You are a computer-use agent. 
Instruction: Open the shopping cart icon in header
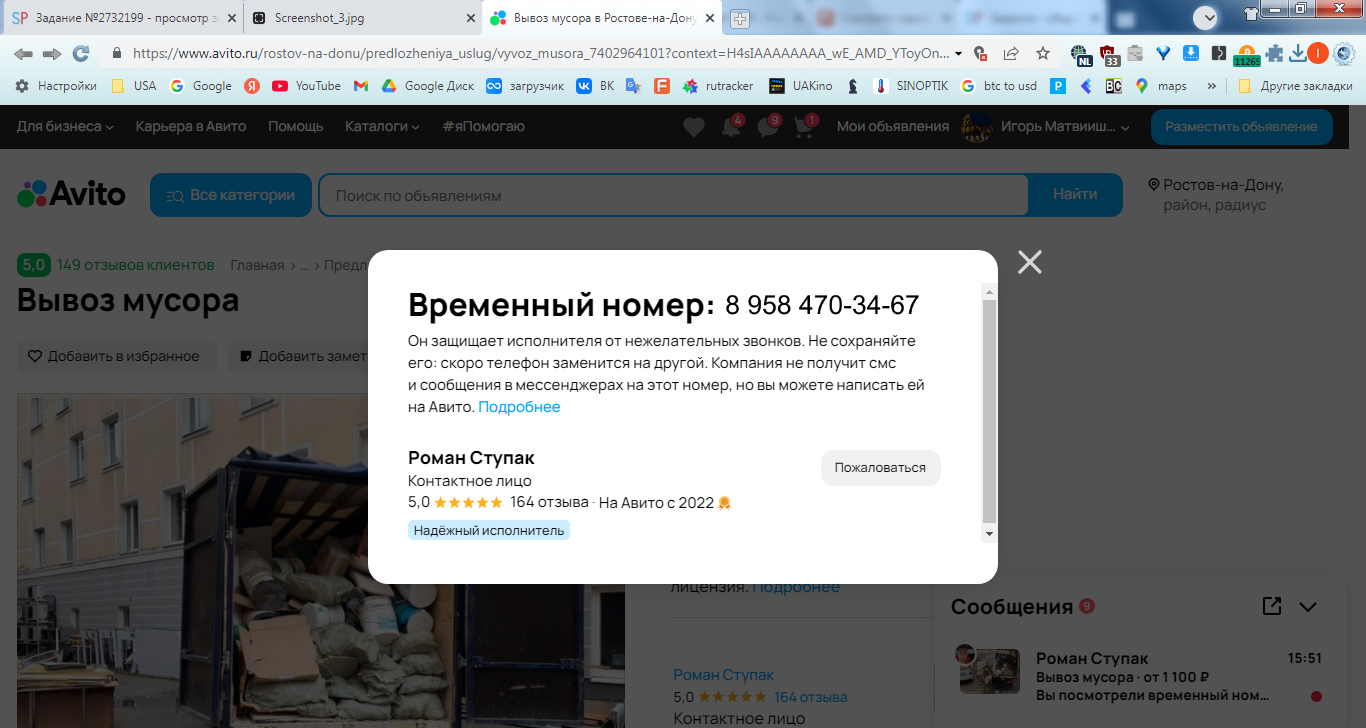[804, 127]
